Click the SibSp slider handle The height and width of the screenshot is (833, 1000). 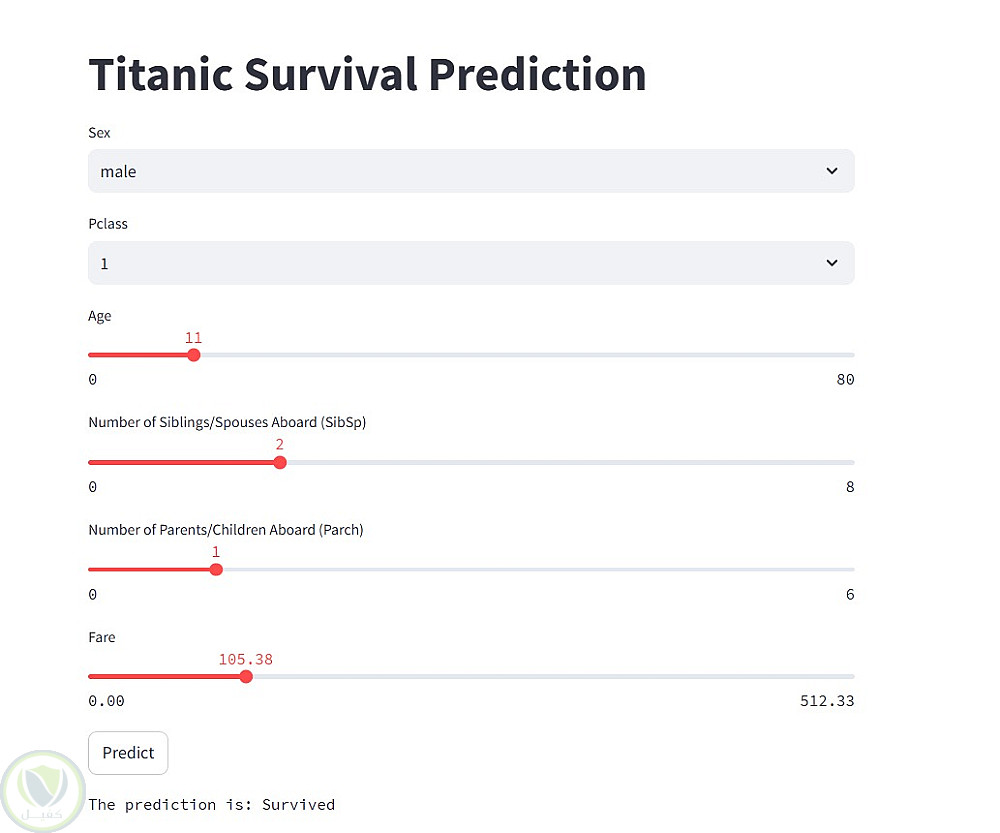pos(280,462)
